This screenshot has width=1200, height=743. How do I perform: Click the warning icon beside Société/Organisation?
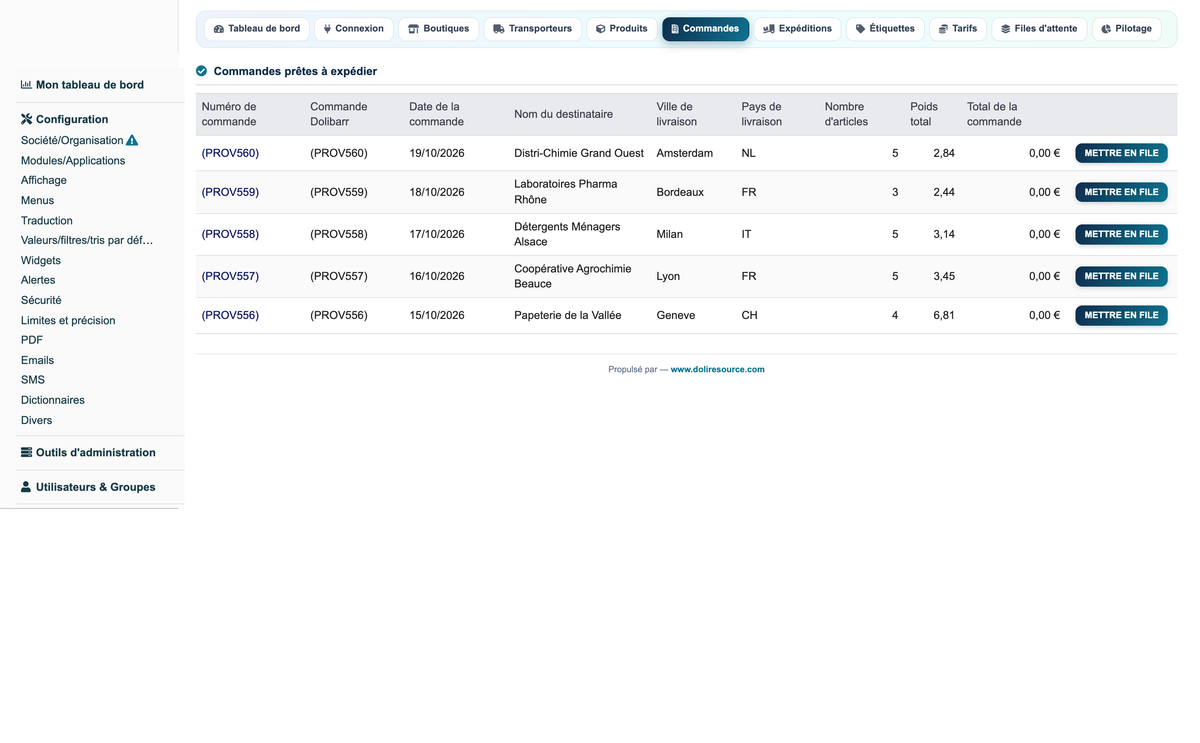tap(132, 141)
